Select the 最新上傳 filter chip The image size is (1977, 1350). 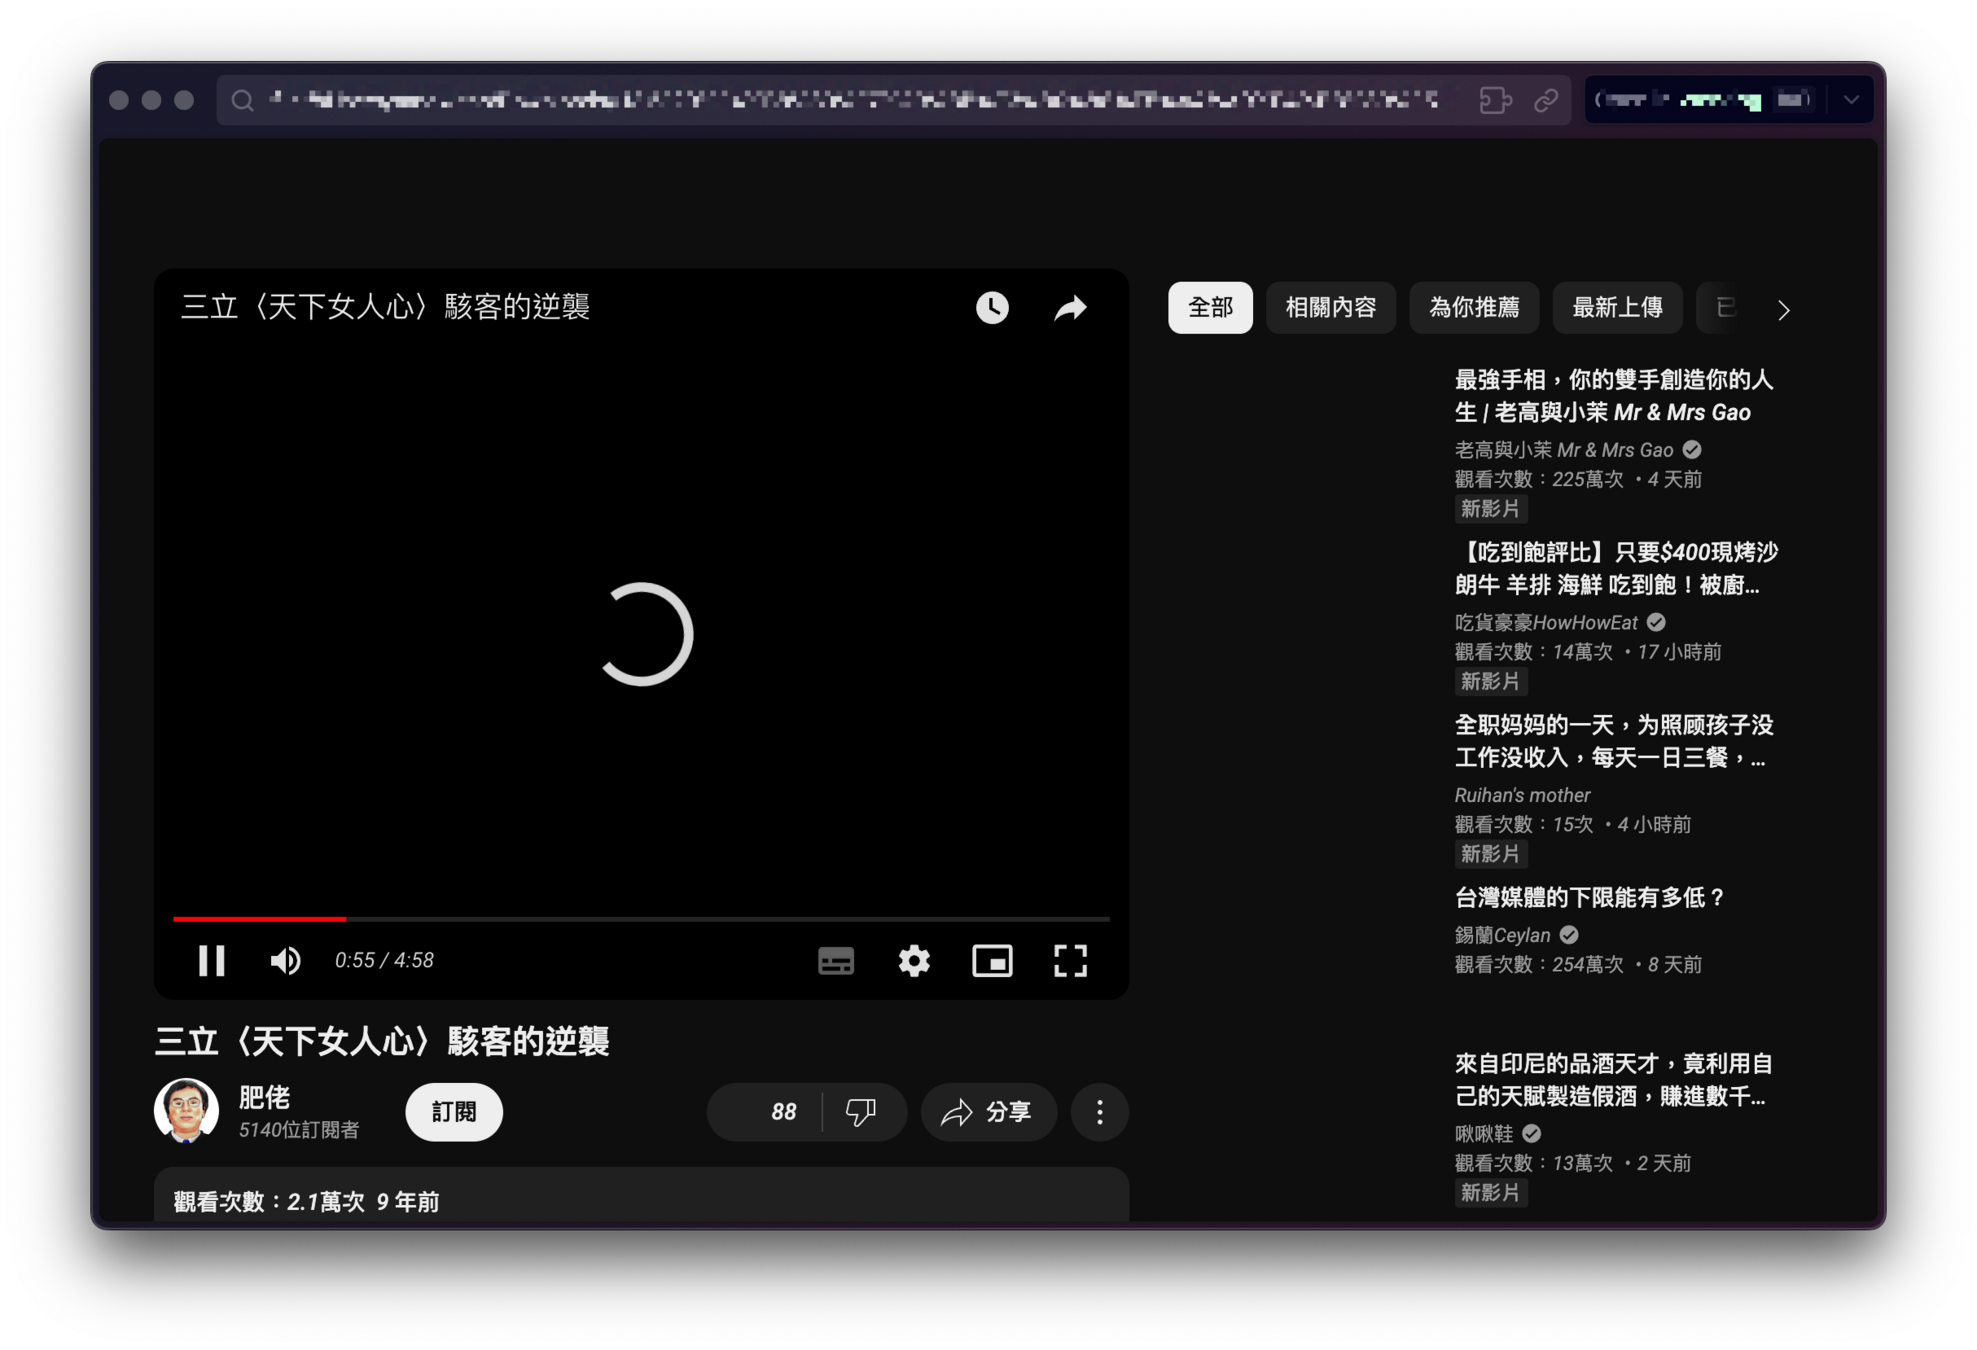1617,308
